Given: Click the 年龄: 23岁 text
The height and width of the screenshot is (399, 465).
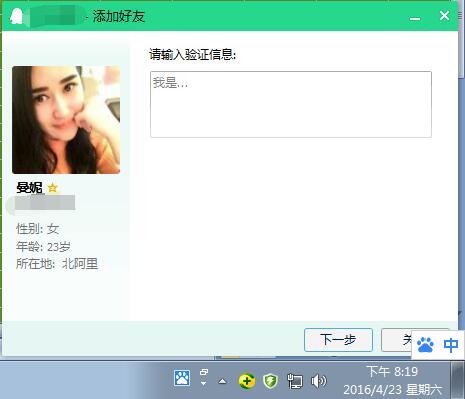Looking at the screenshot, I should click(x=43, y=247).
